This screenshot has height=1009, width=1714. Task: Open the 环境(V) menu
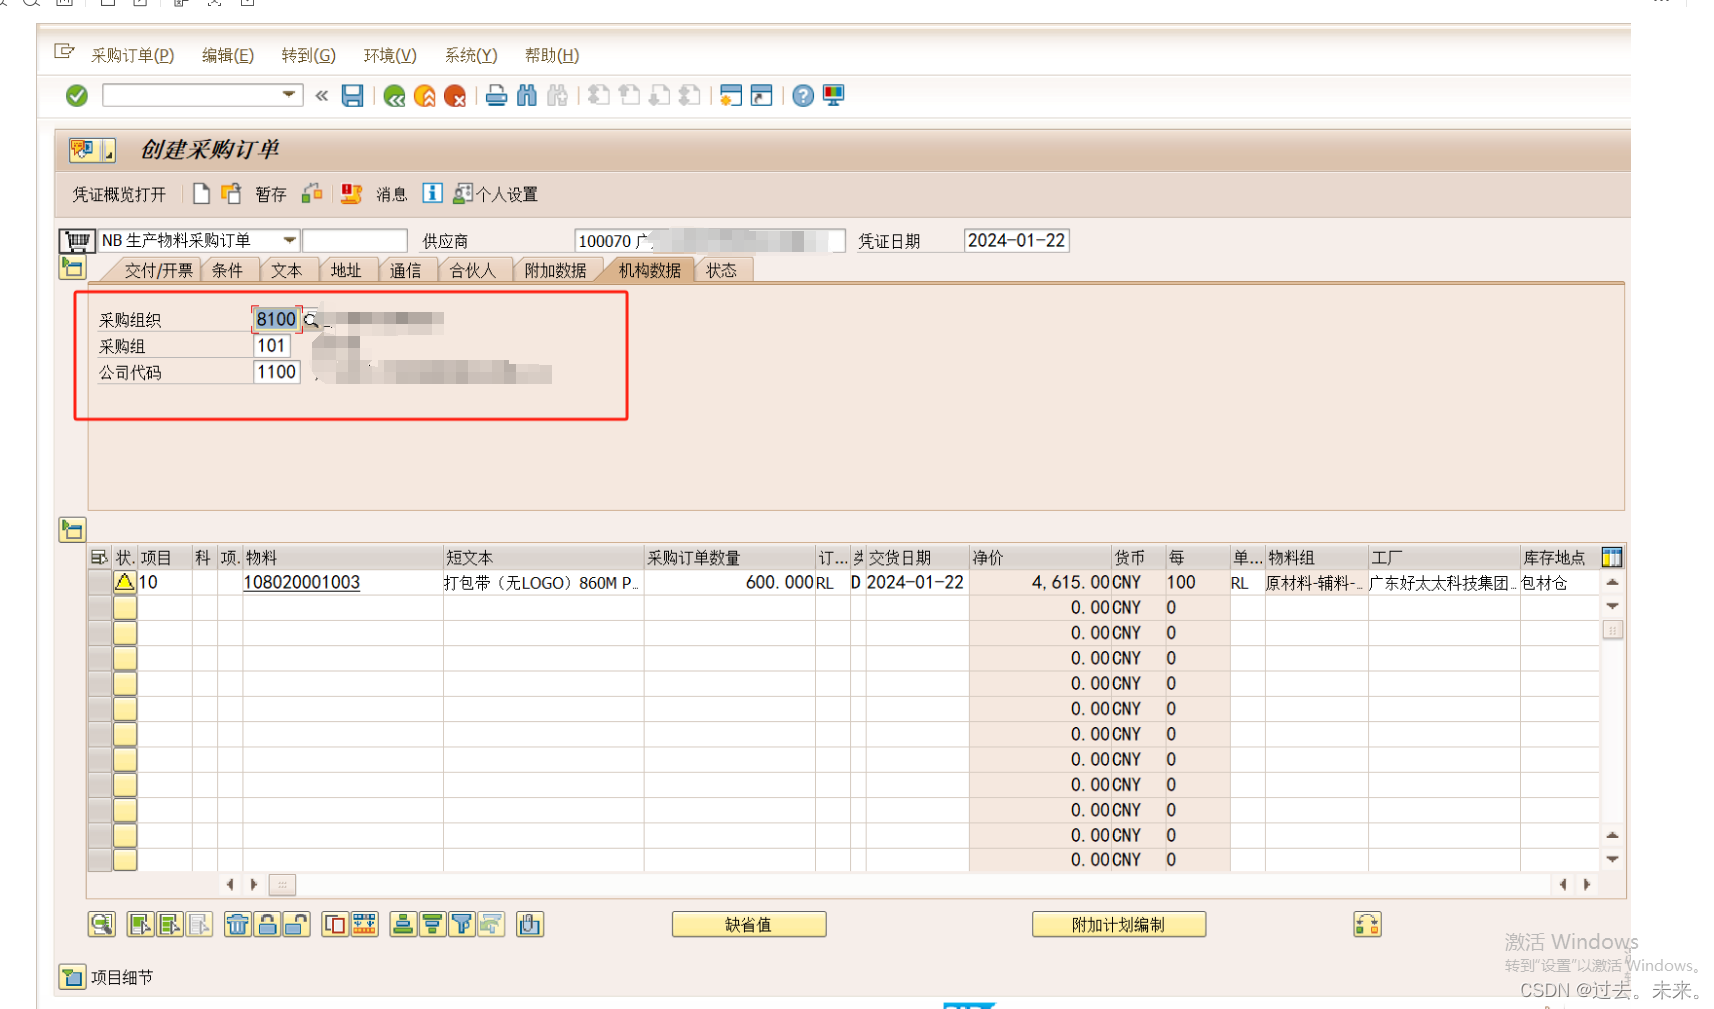coord(390,56)
